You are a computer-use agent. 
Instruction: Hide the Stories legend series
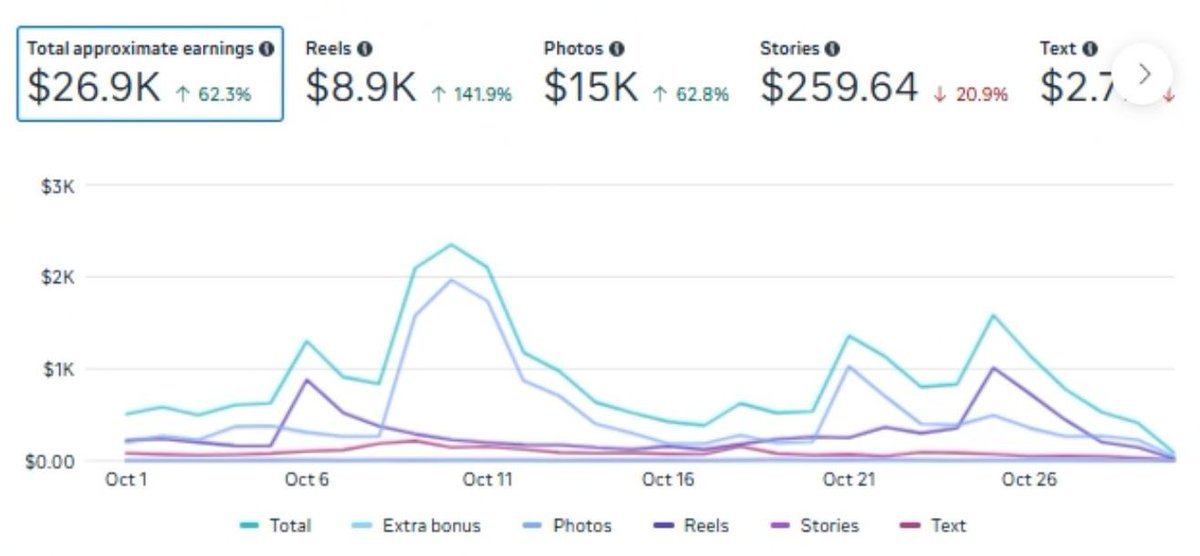816,525
